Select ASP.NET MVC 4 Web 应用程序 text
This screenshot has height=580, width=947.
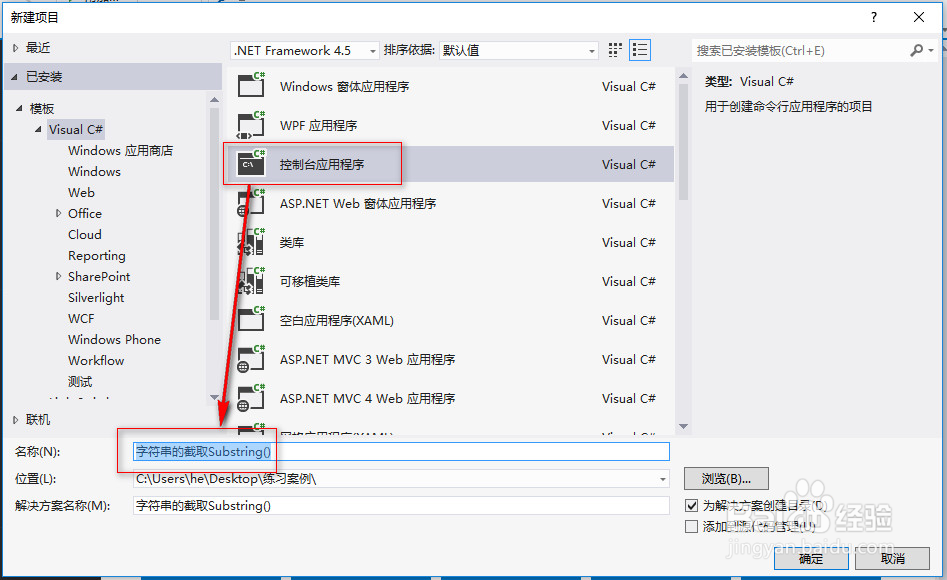[x=367, y=399]
